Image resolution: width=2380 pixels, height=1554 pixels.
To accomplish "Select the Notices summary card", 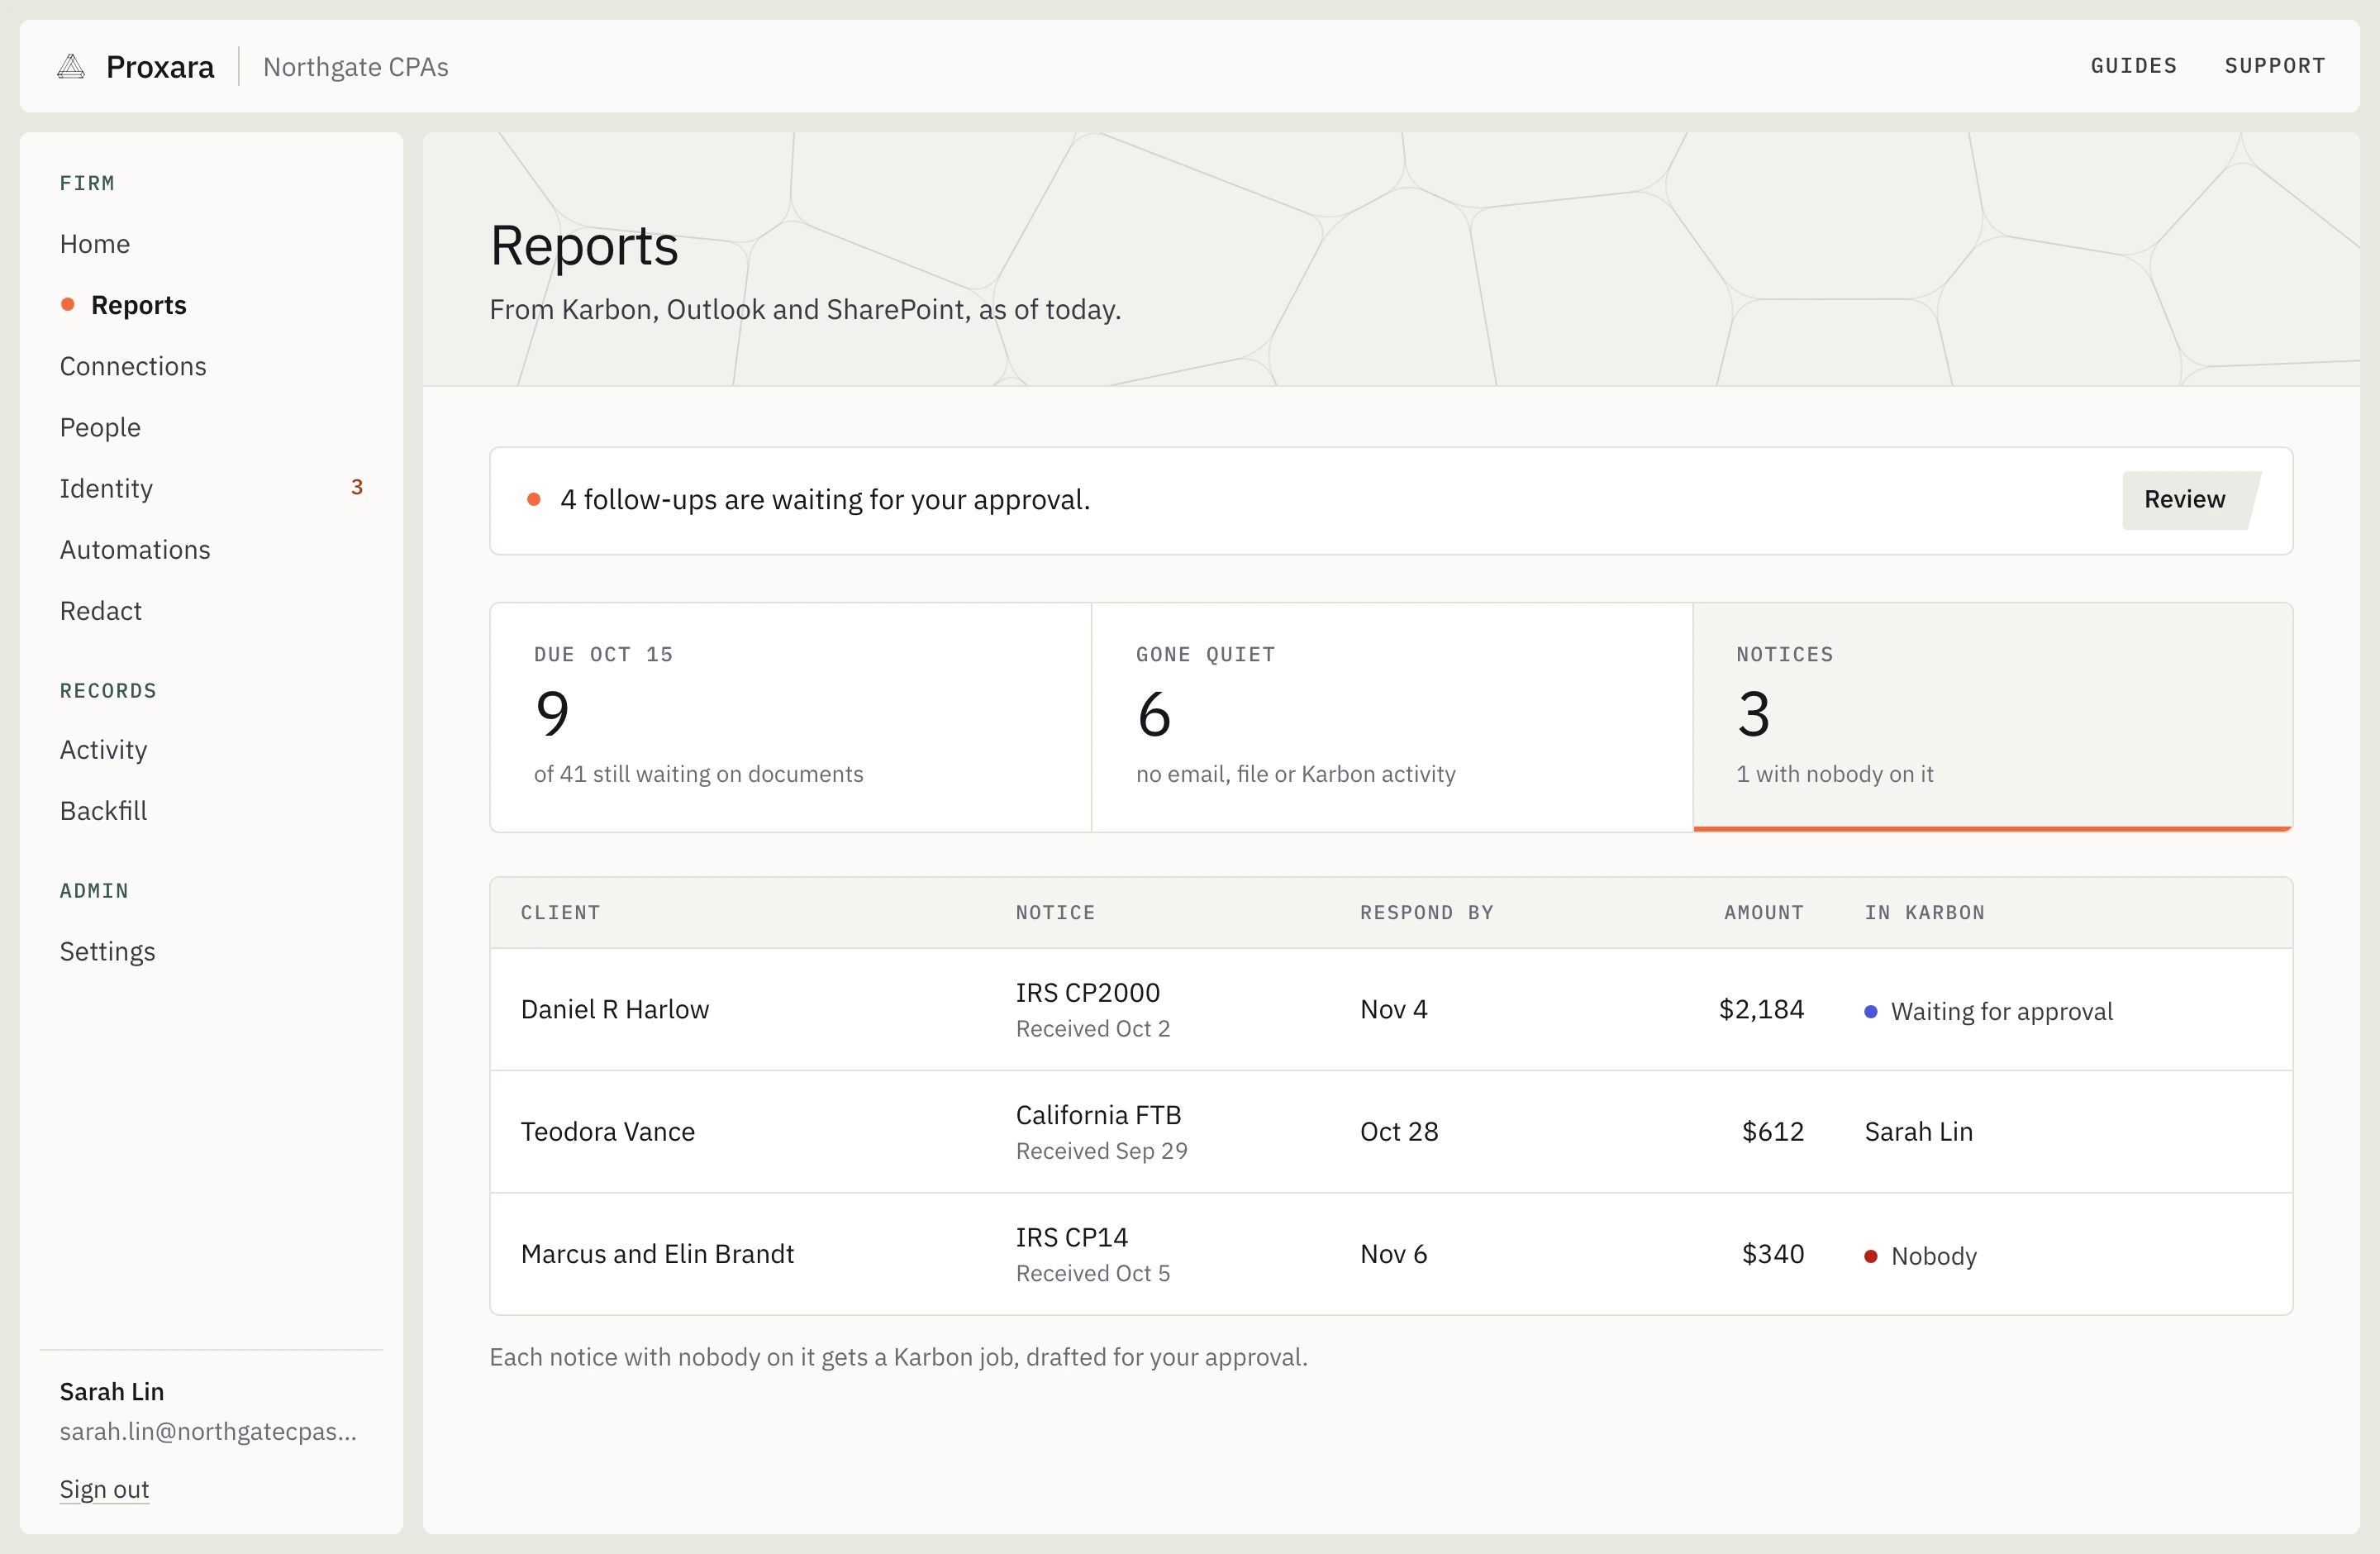I will click(x=1992, y=716).
